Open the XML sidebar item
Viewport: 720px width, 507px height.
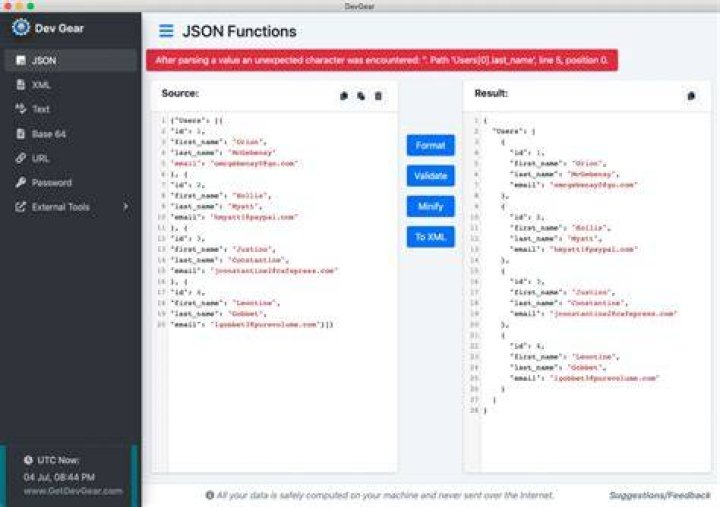(71, 85)
